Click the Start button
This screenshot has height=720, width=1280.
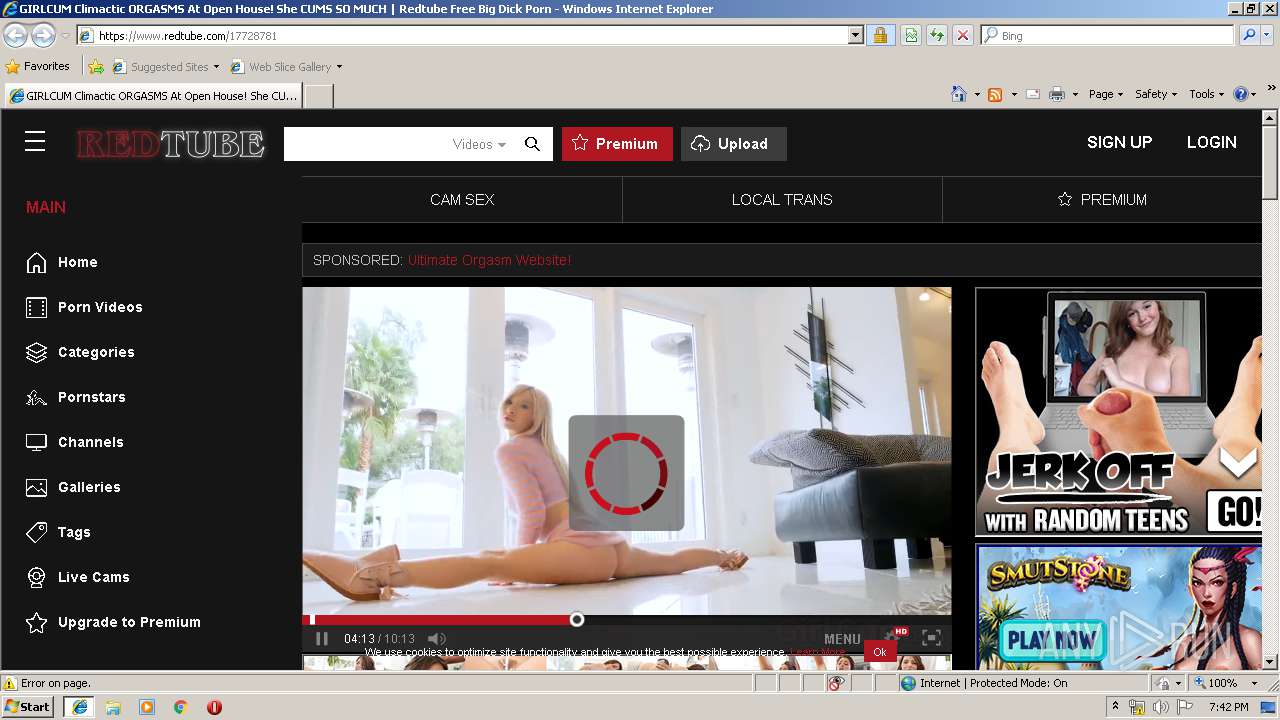28,707
